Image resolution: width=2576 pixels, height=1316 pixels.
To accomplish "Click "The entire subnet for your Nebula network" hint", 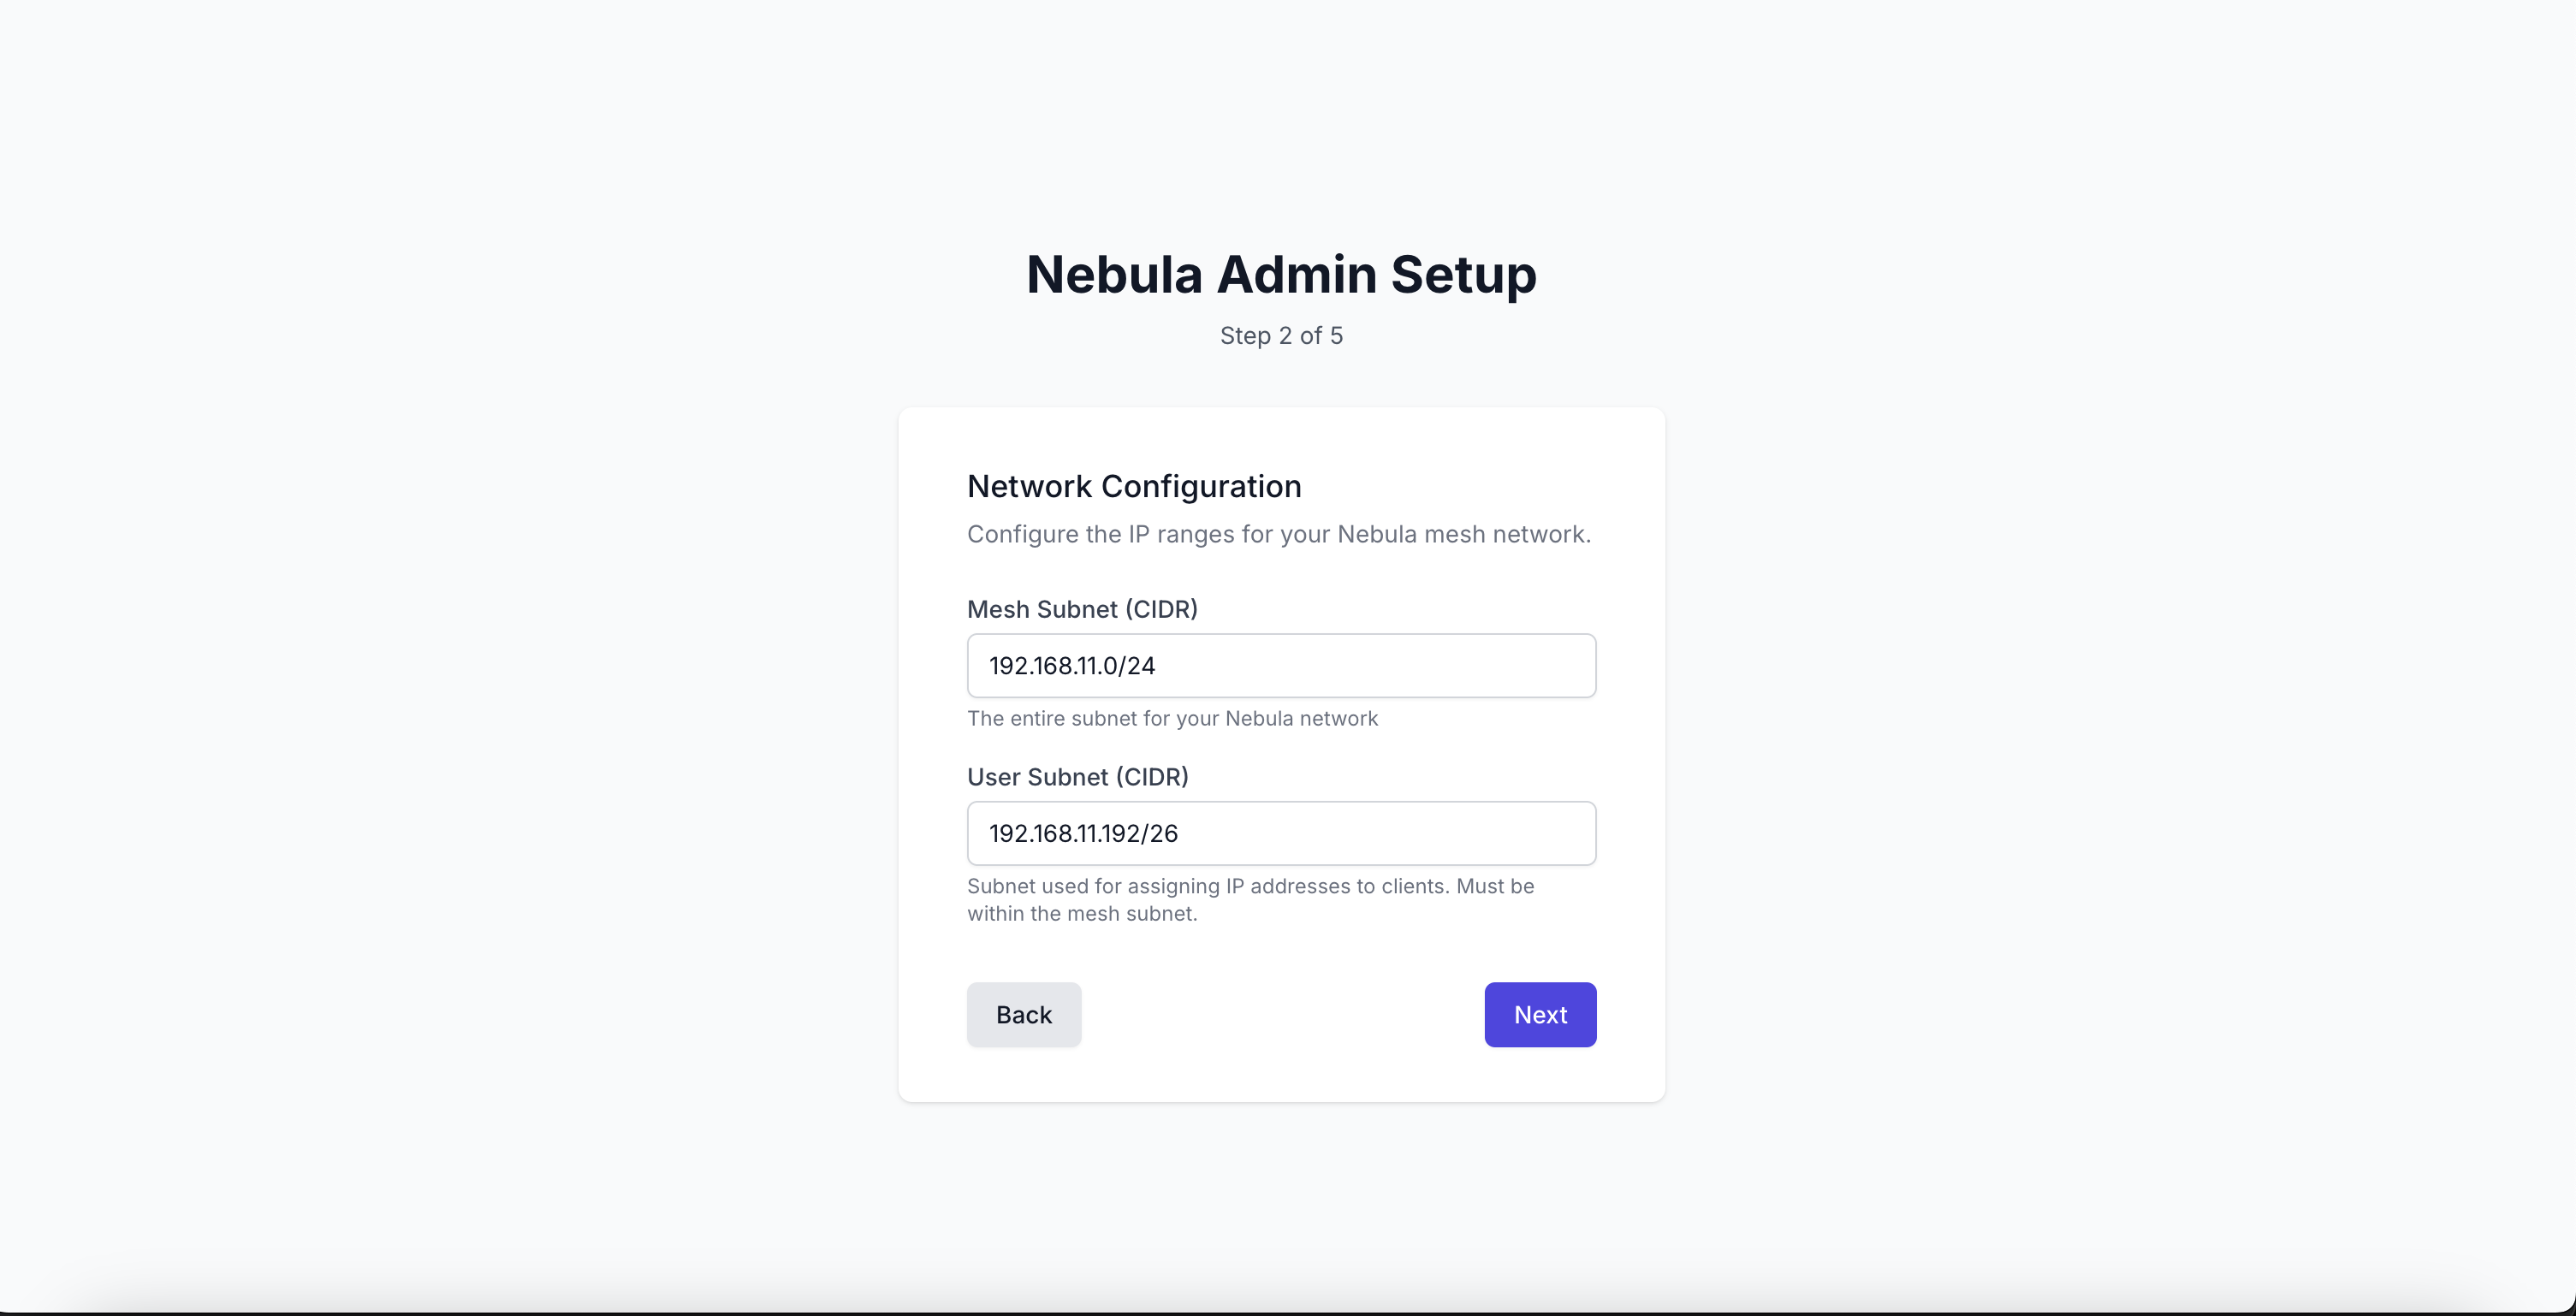I will click(x=1172, y=718).
